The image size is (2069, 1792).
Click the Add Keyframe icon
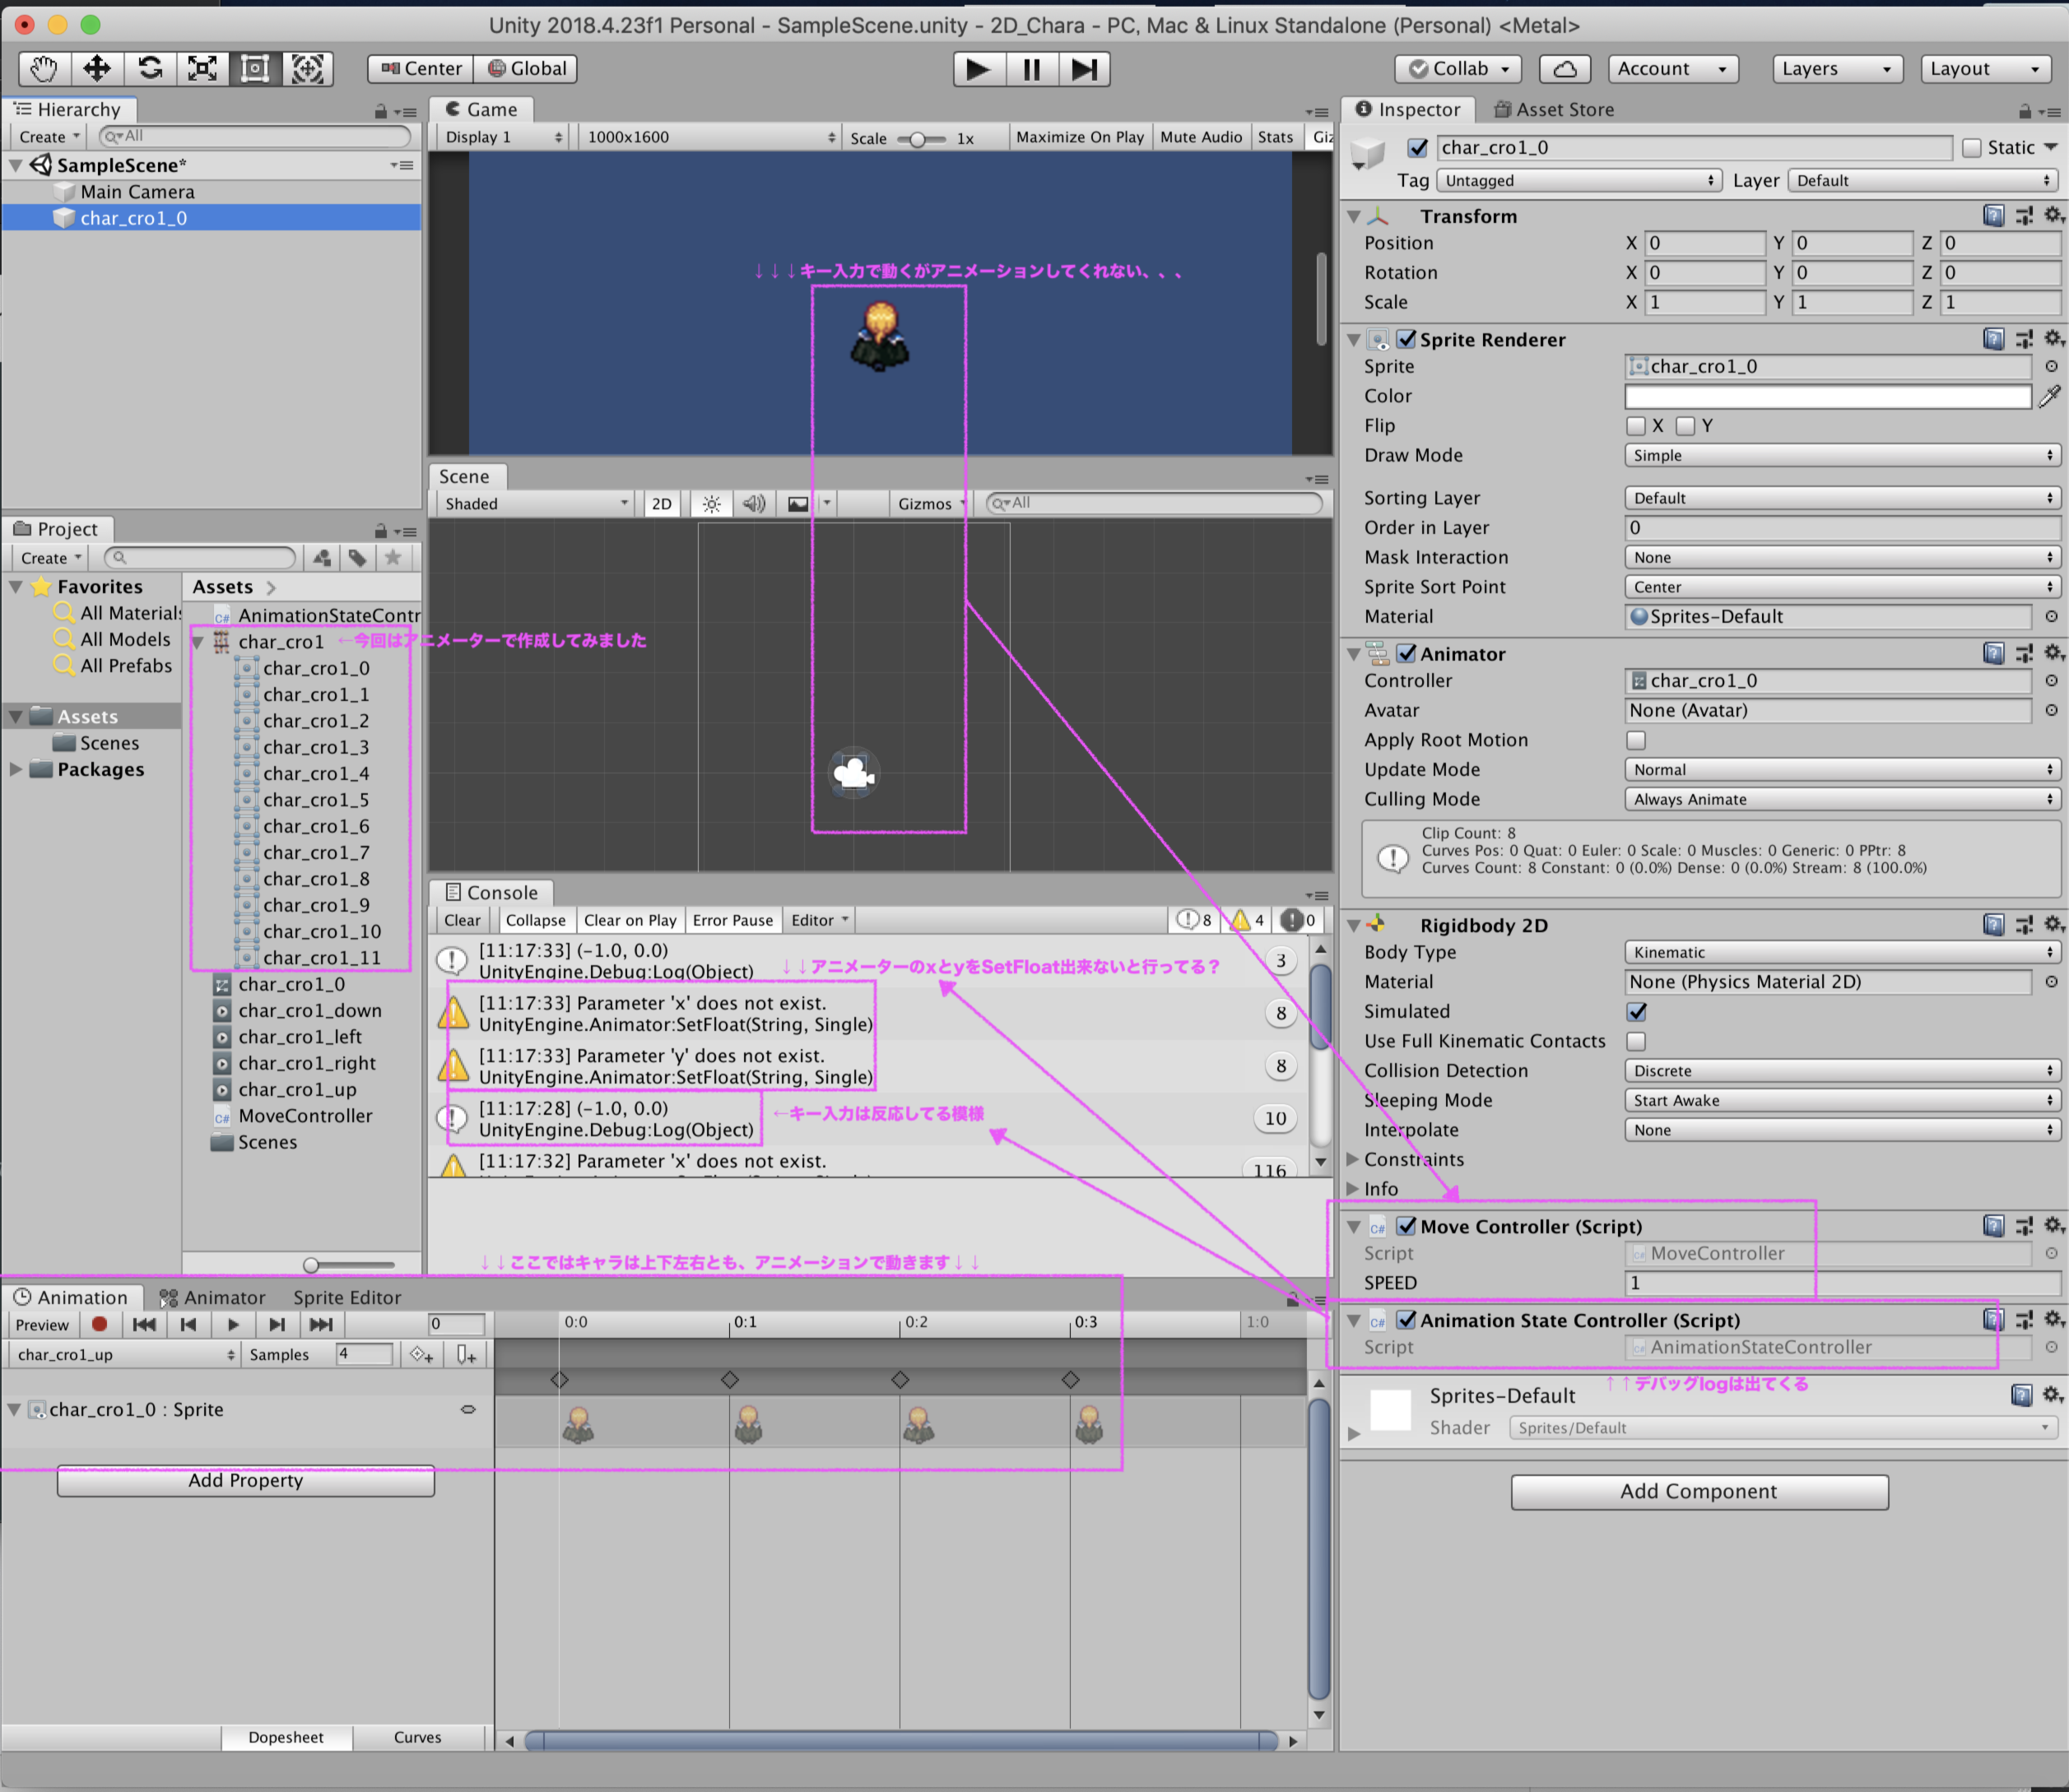(x=422, y=1354)
